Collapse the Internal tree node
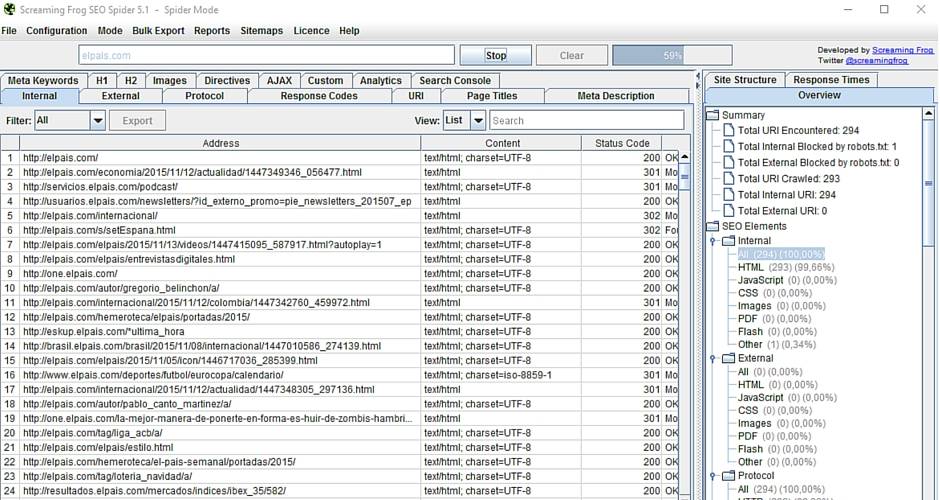The image size is (940, 500). 713,241
